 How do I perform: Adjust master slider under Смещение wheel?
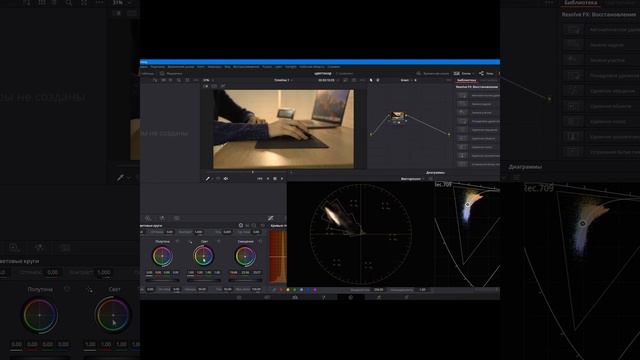(x=245, y=280)
